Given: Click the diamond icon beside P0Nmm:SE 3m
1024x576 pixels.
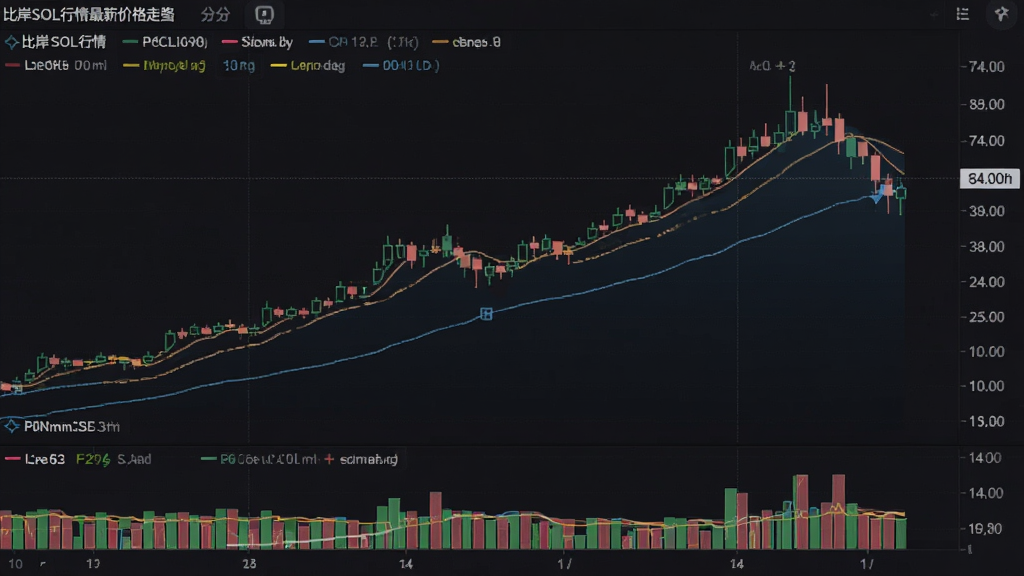Looking at the screenshot, I should coord(11,426).
